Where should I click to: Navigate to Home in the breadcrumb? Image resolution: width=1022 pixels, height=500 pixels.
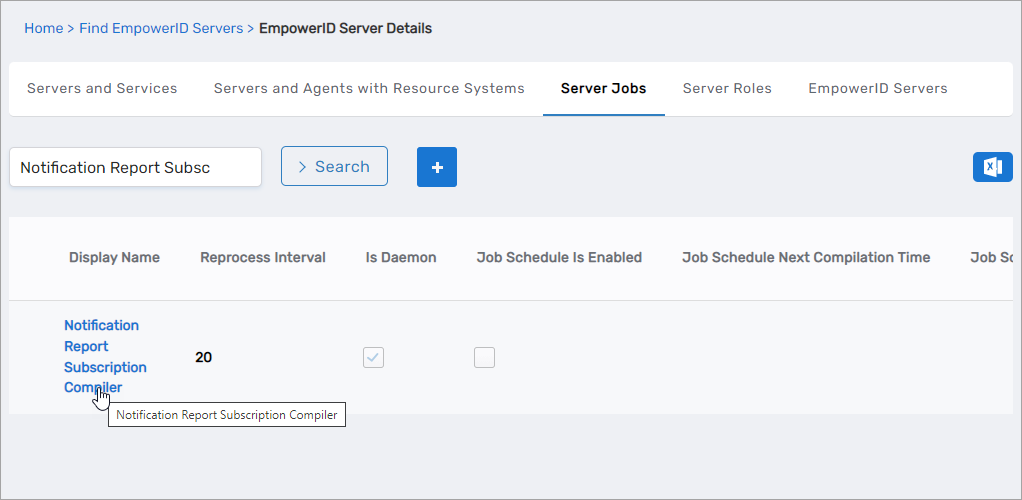click(43, 28)
